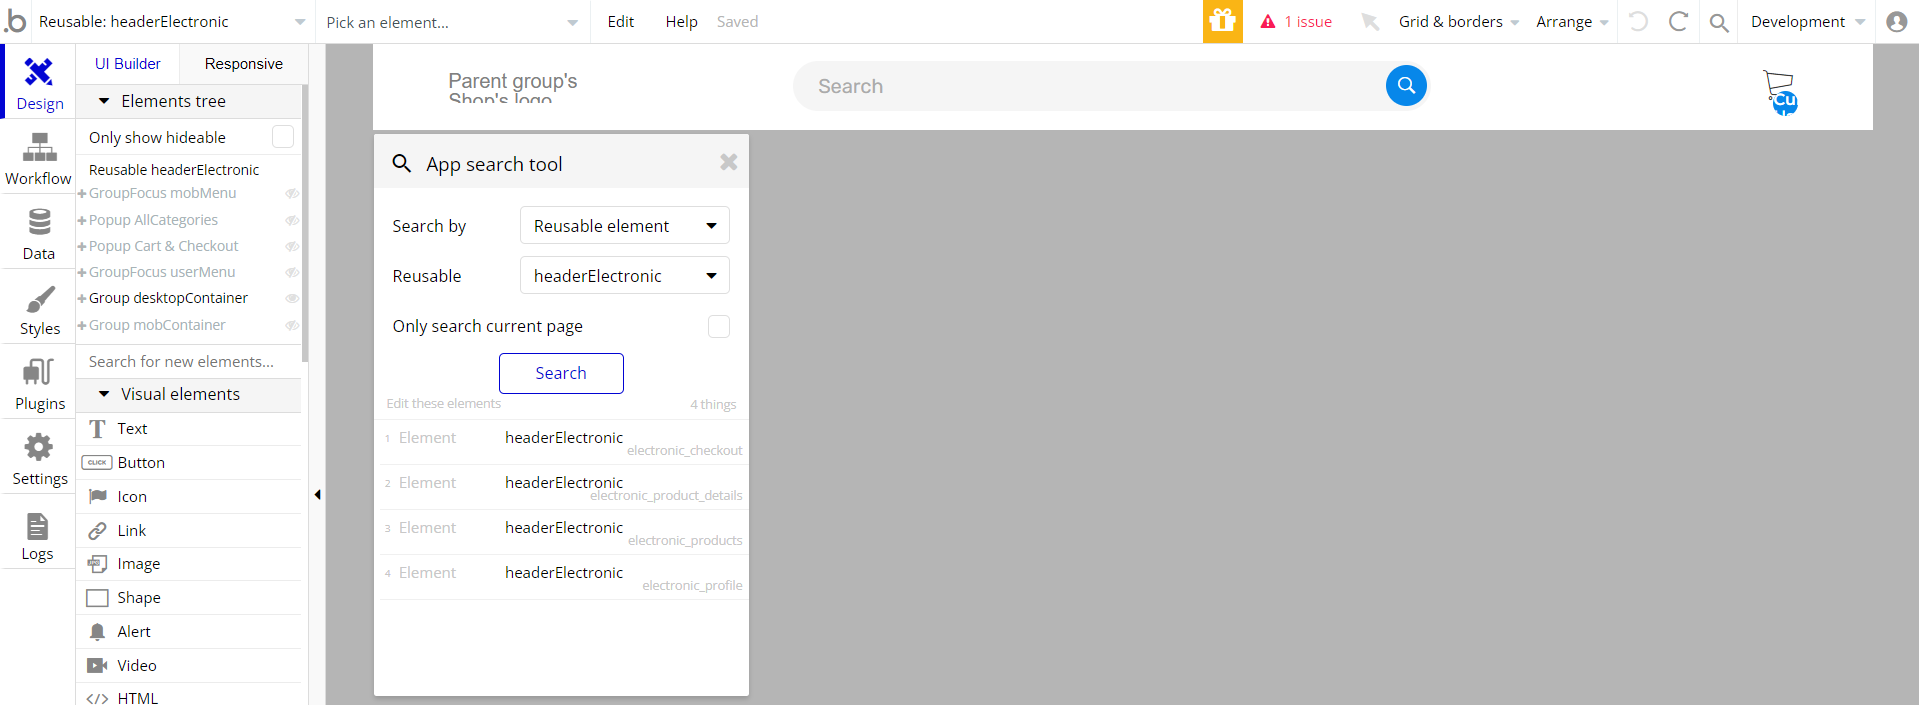Click the Parent group's Shop's logo text
The width and height of the screenshot is (1919, 705).
(513, 88)
